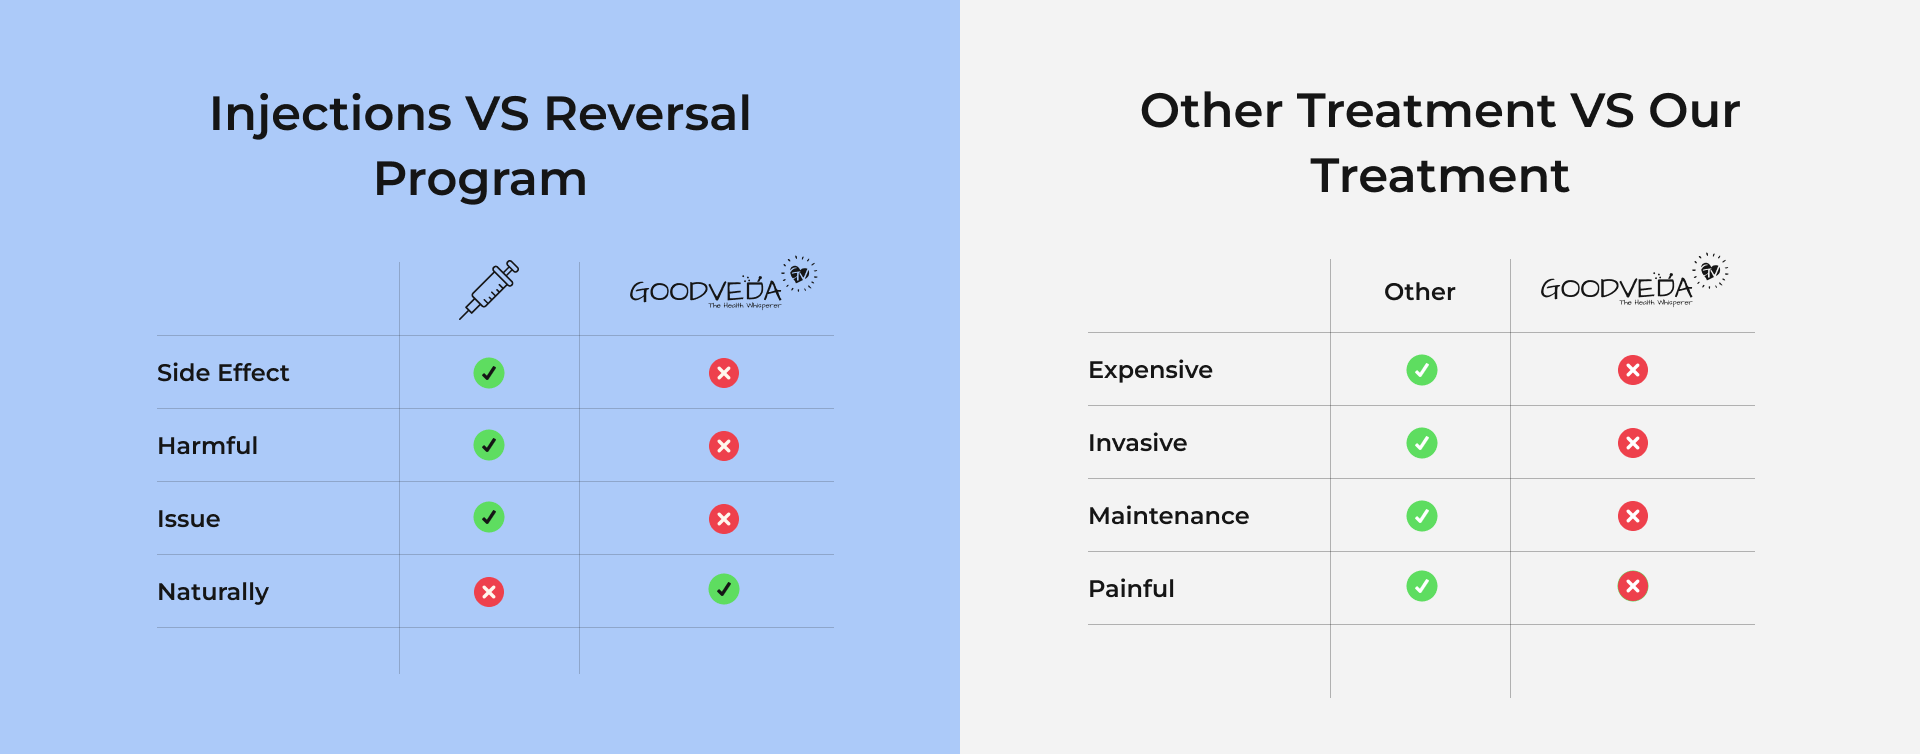Click red cross in Harmful row
1920x754 pixels.
tap(724, 446)
